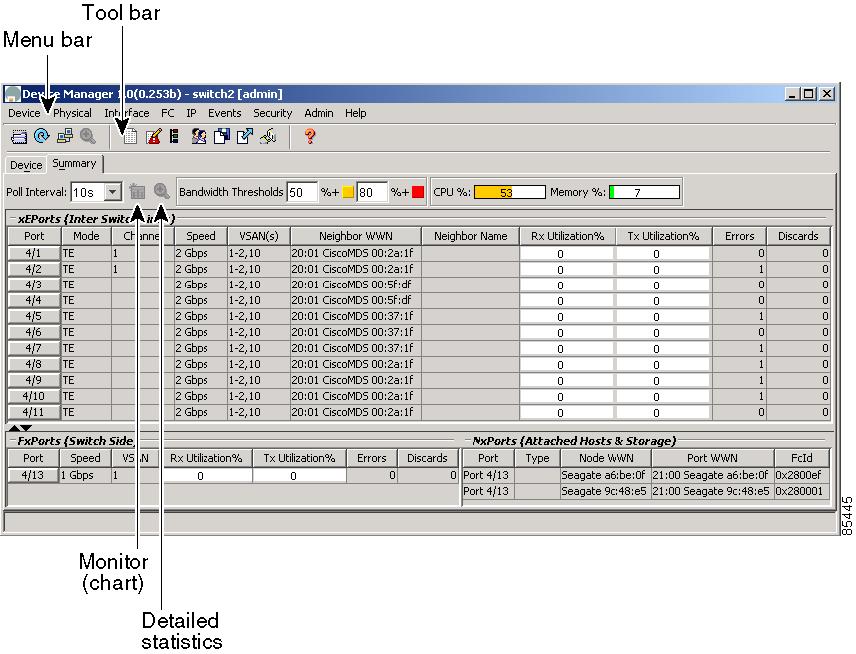Screen dimensions: 856x654
Task: Refresh the display using circular arrow icon
Action: tap(42, 136)
